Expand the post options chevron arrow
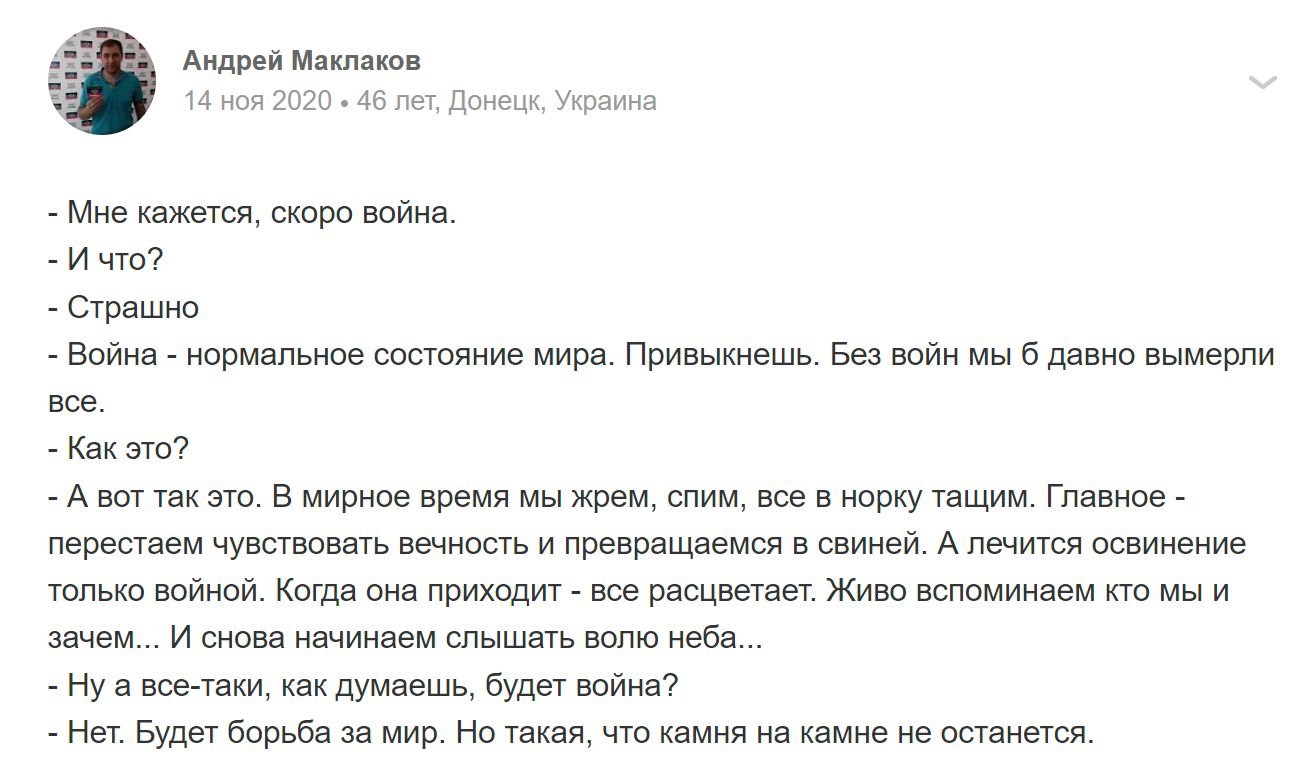 pyautogui.click(x=1263, y=82)
